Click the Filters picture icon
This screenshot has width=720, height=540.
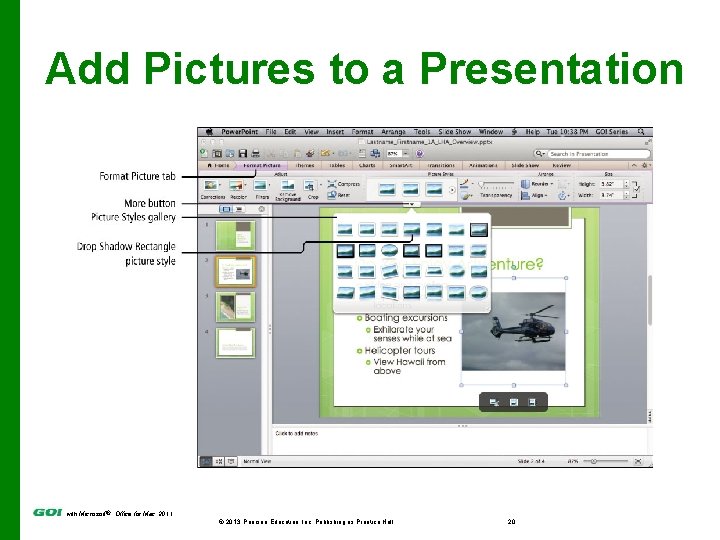tap(260, 186)
